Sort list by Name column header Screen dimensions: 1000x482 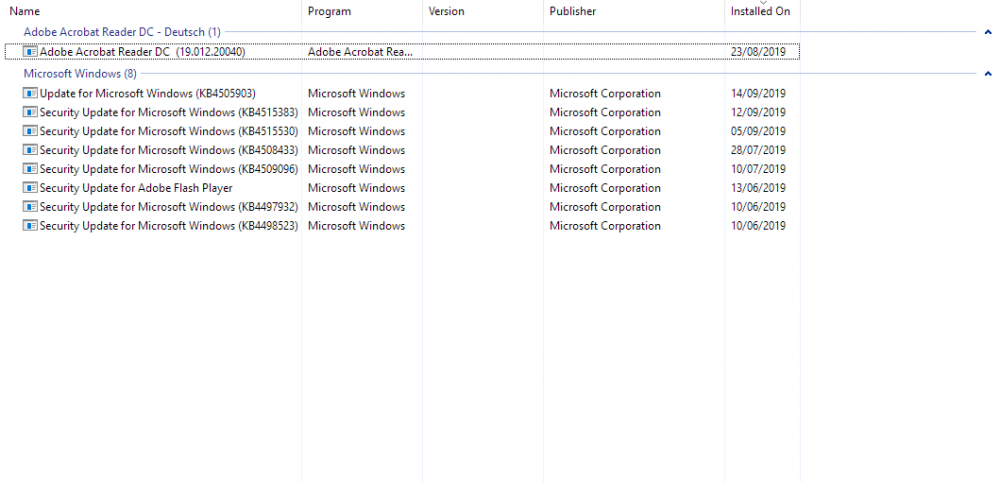pos(25,12)
